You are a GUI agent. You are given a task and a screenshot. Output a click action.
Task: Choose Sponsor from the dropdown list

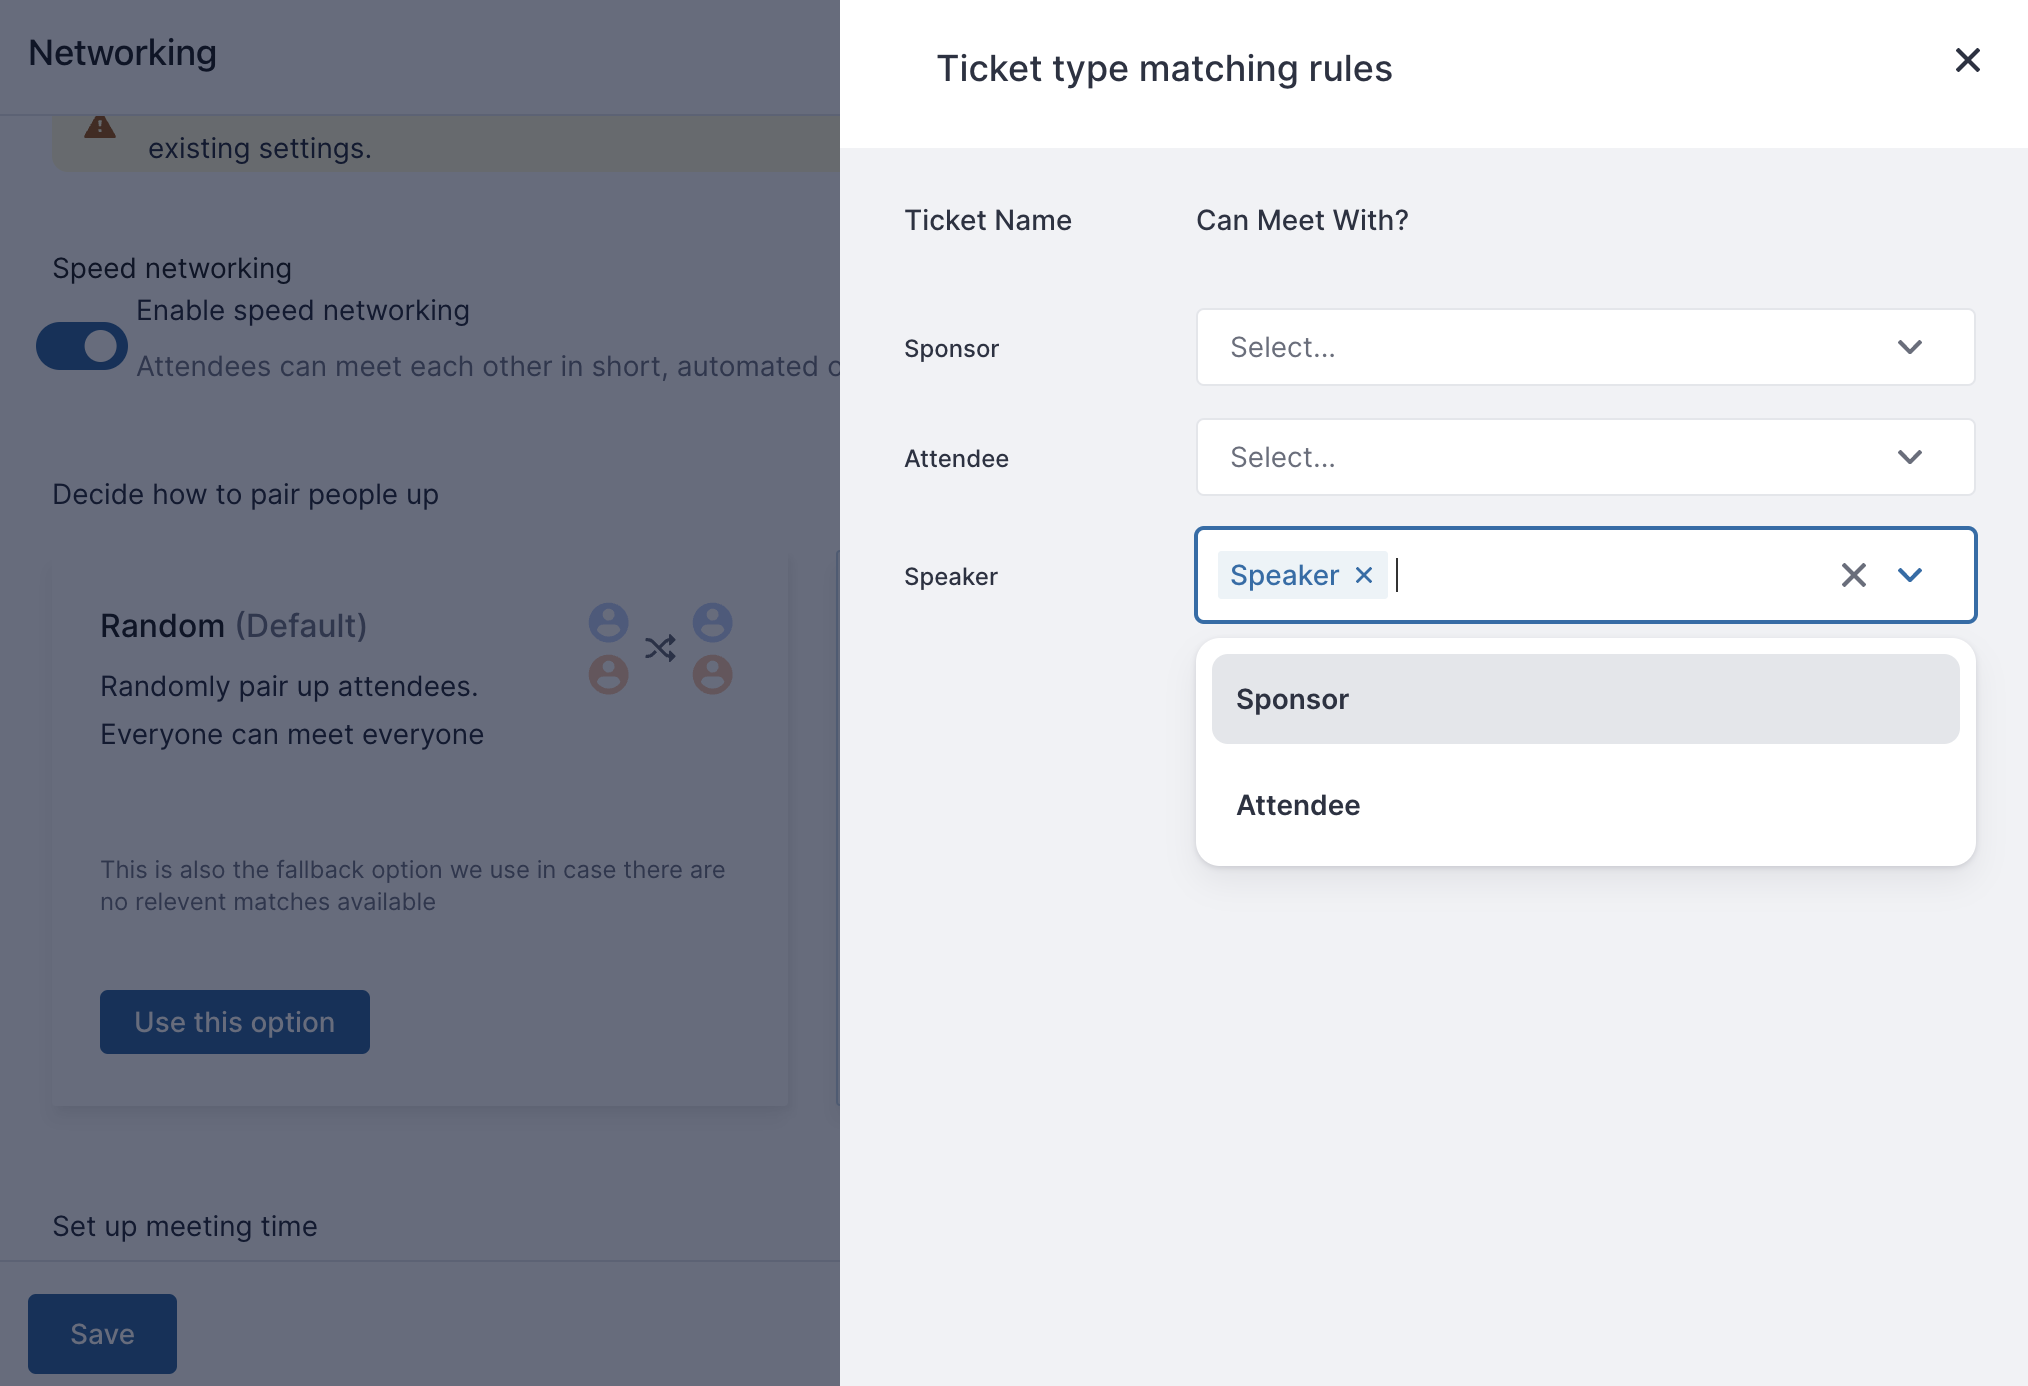tap(1585, 699)
